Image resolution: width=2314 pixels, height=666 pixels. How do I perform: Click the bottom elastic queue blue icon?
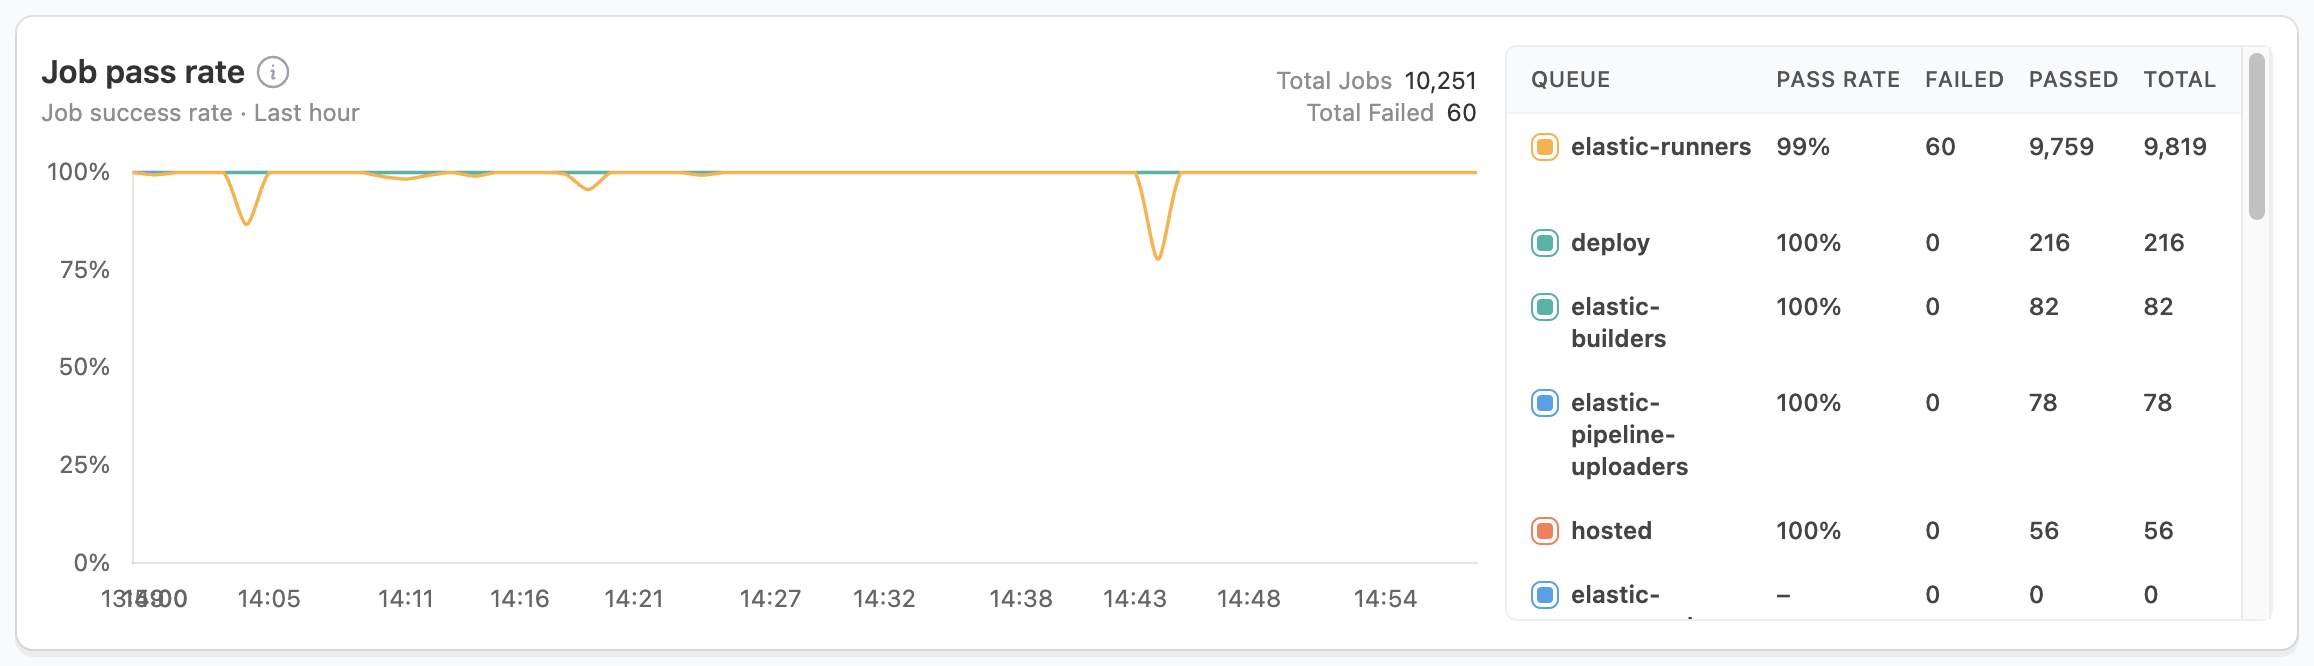pos(1545,595)
